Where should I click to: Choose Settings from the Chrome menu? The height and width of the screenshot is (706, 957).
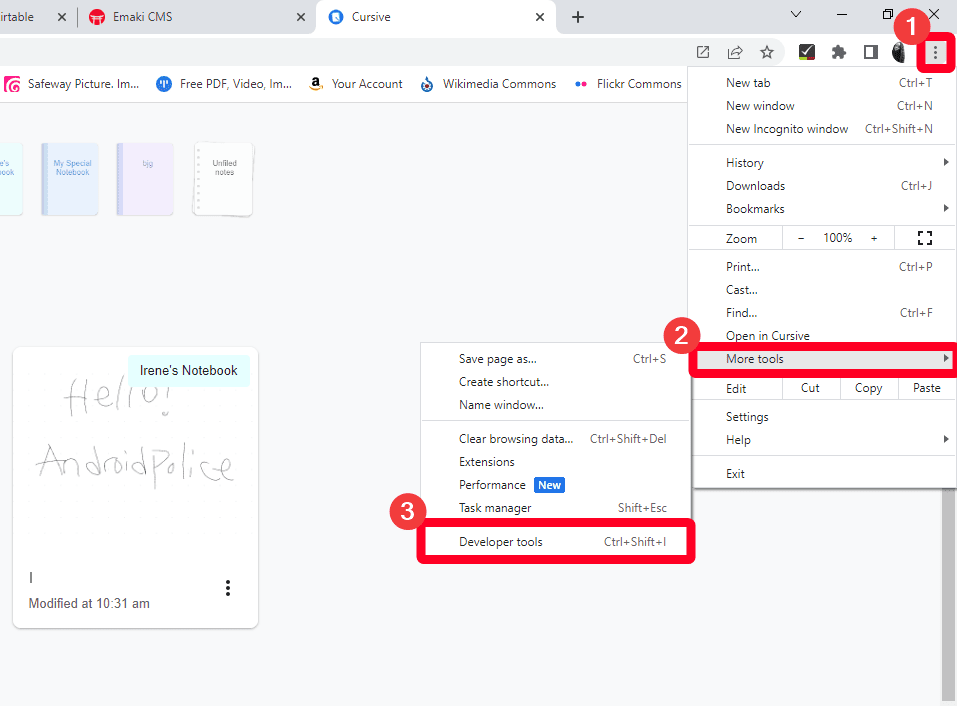tap(747, 416)
